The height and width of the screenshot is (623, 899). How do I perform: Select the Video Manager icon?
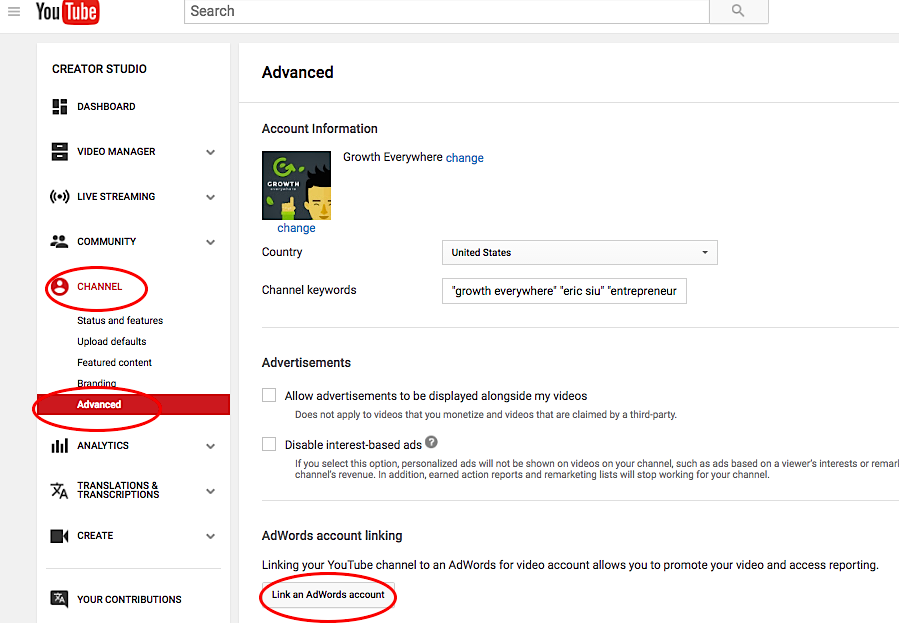pos(57,151)
